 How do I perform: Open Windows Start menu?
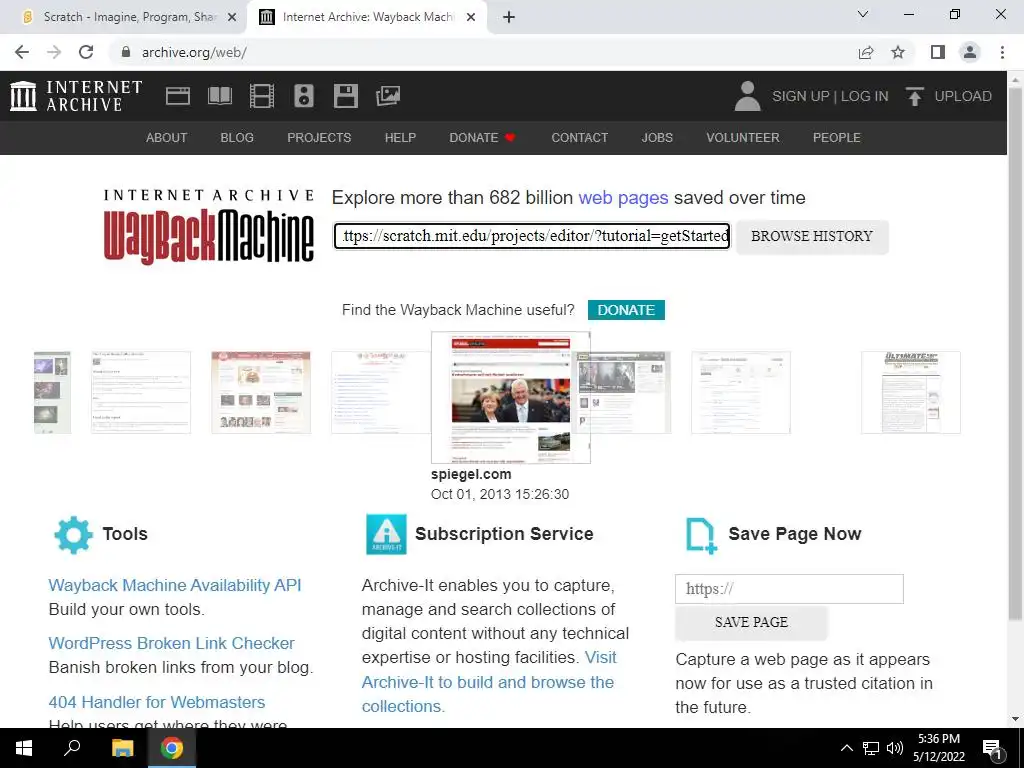click(24, 748)
